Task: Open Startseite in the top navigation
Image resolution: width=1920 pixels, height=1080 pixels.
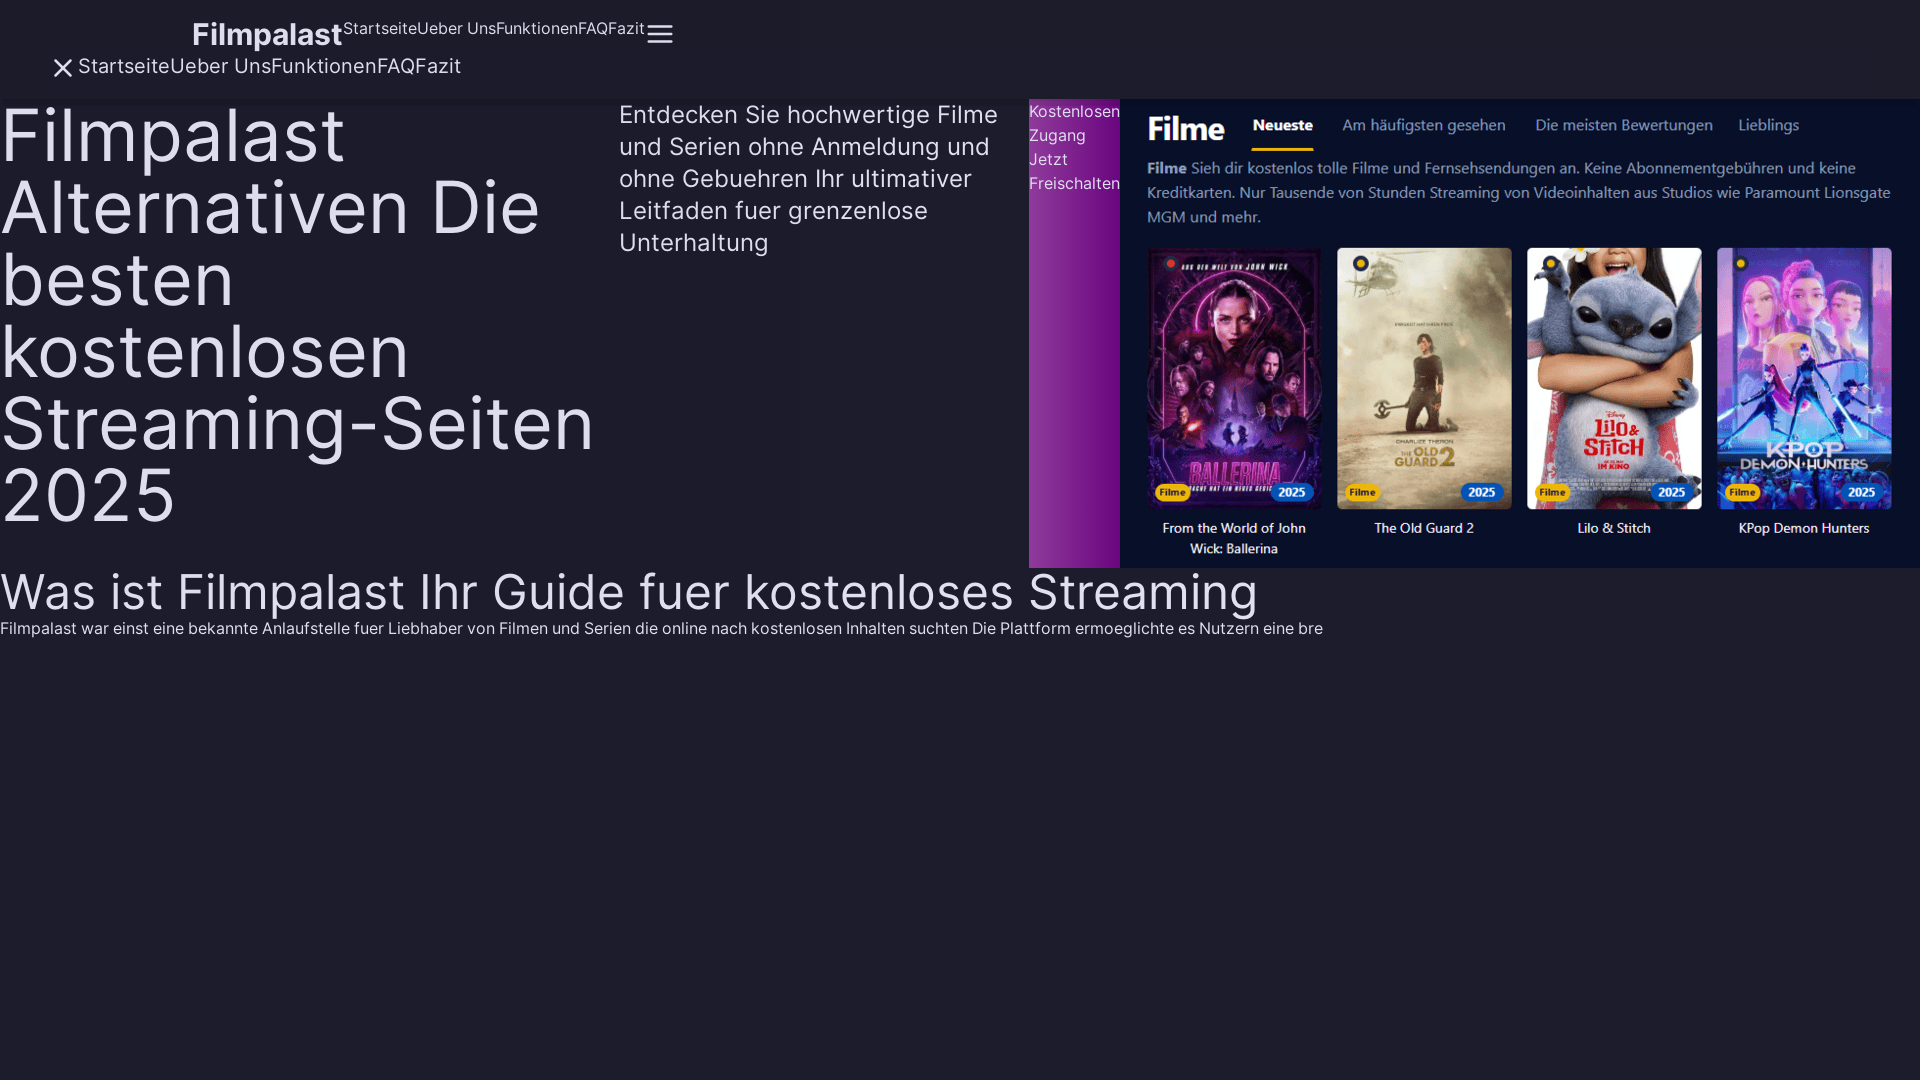Action: 380,29
